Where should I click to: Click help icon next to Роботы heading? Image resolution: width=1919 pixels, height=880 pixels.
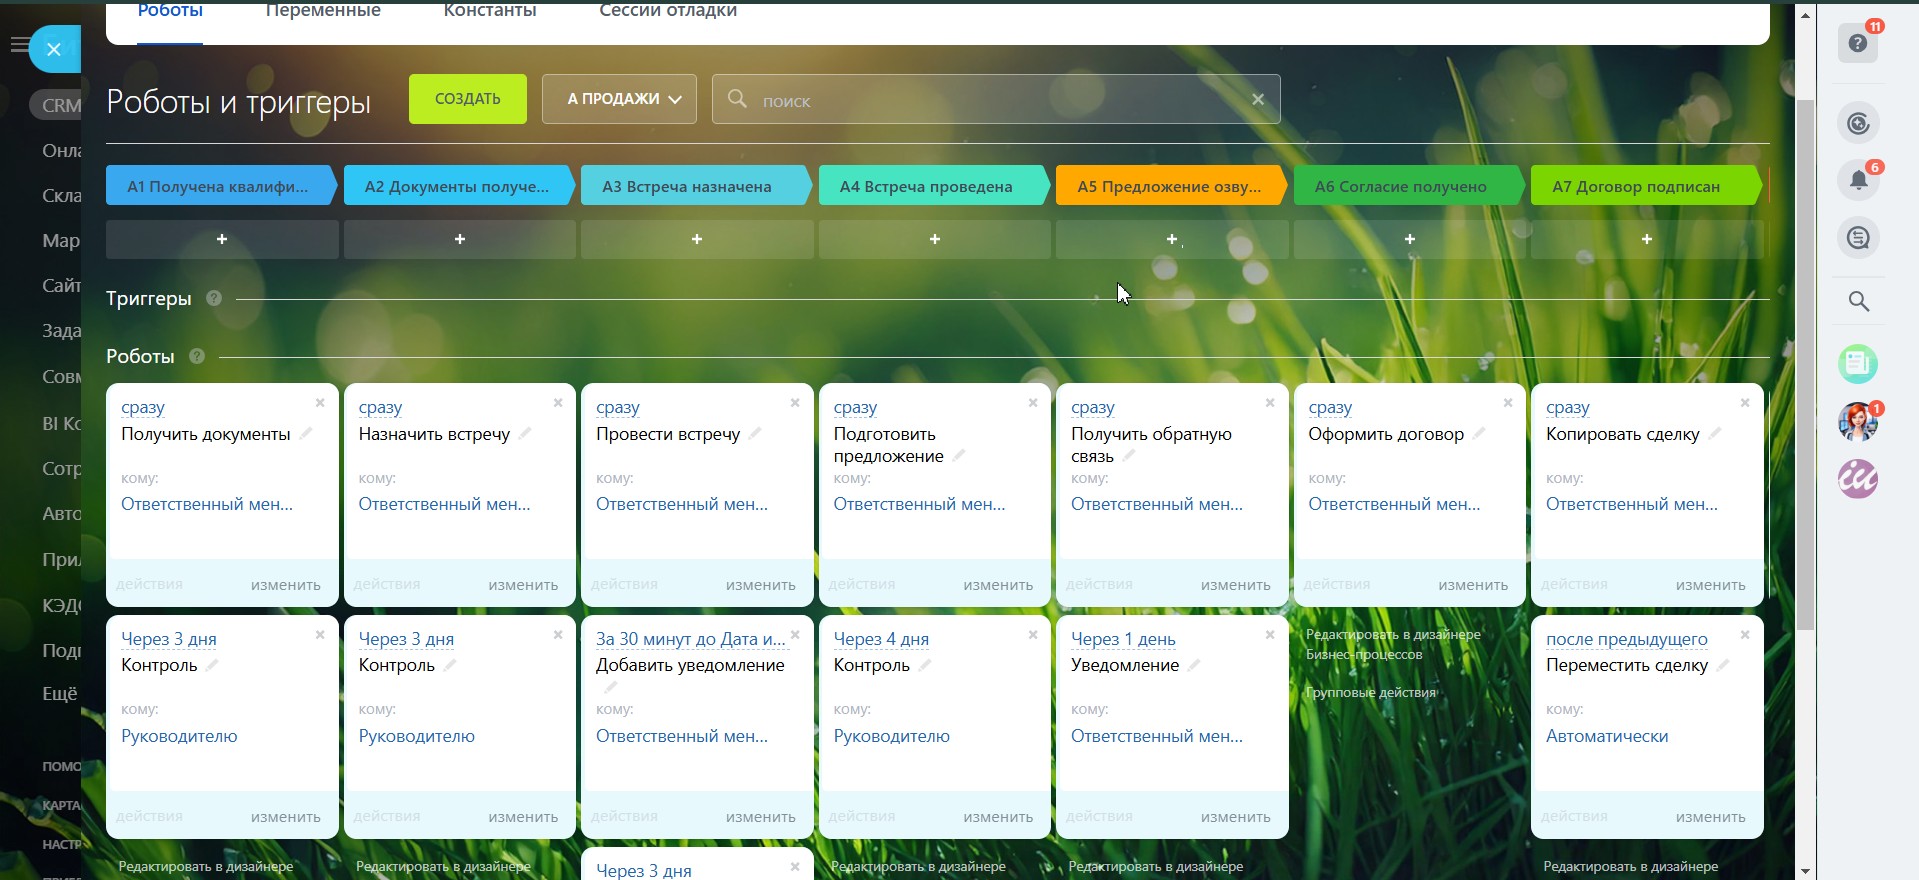pyautogui.click(x=197, y=356)
